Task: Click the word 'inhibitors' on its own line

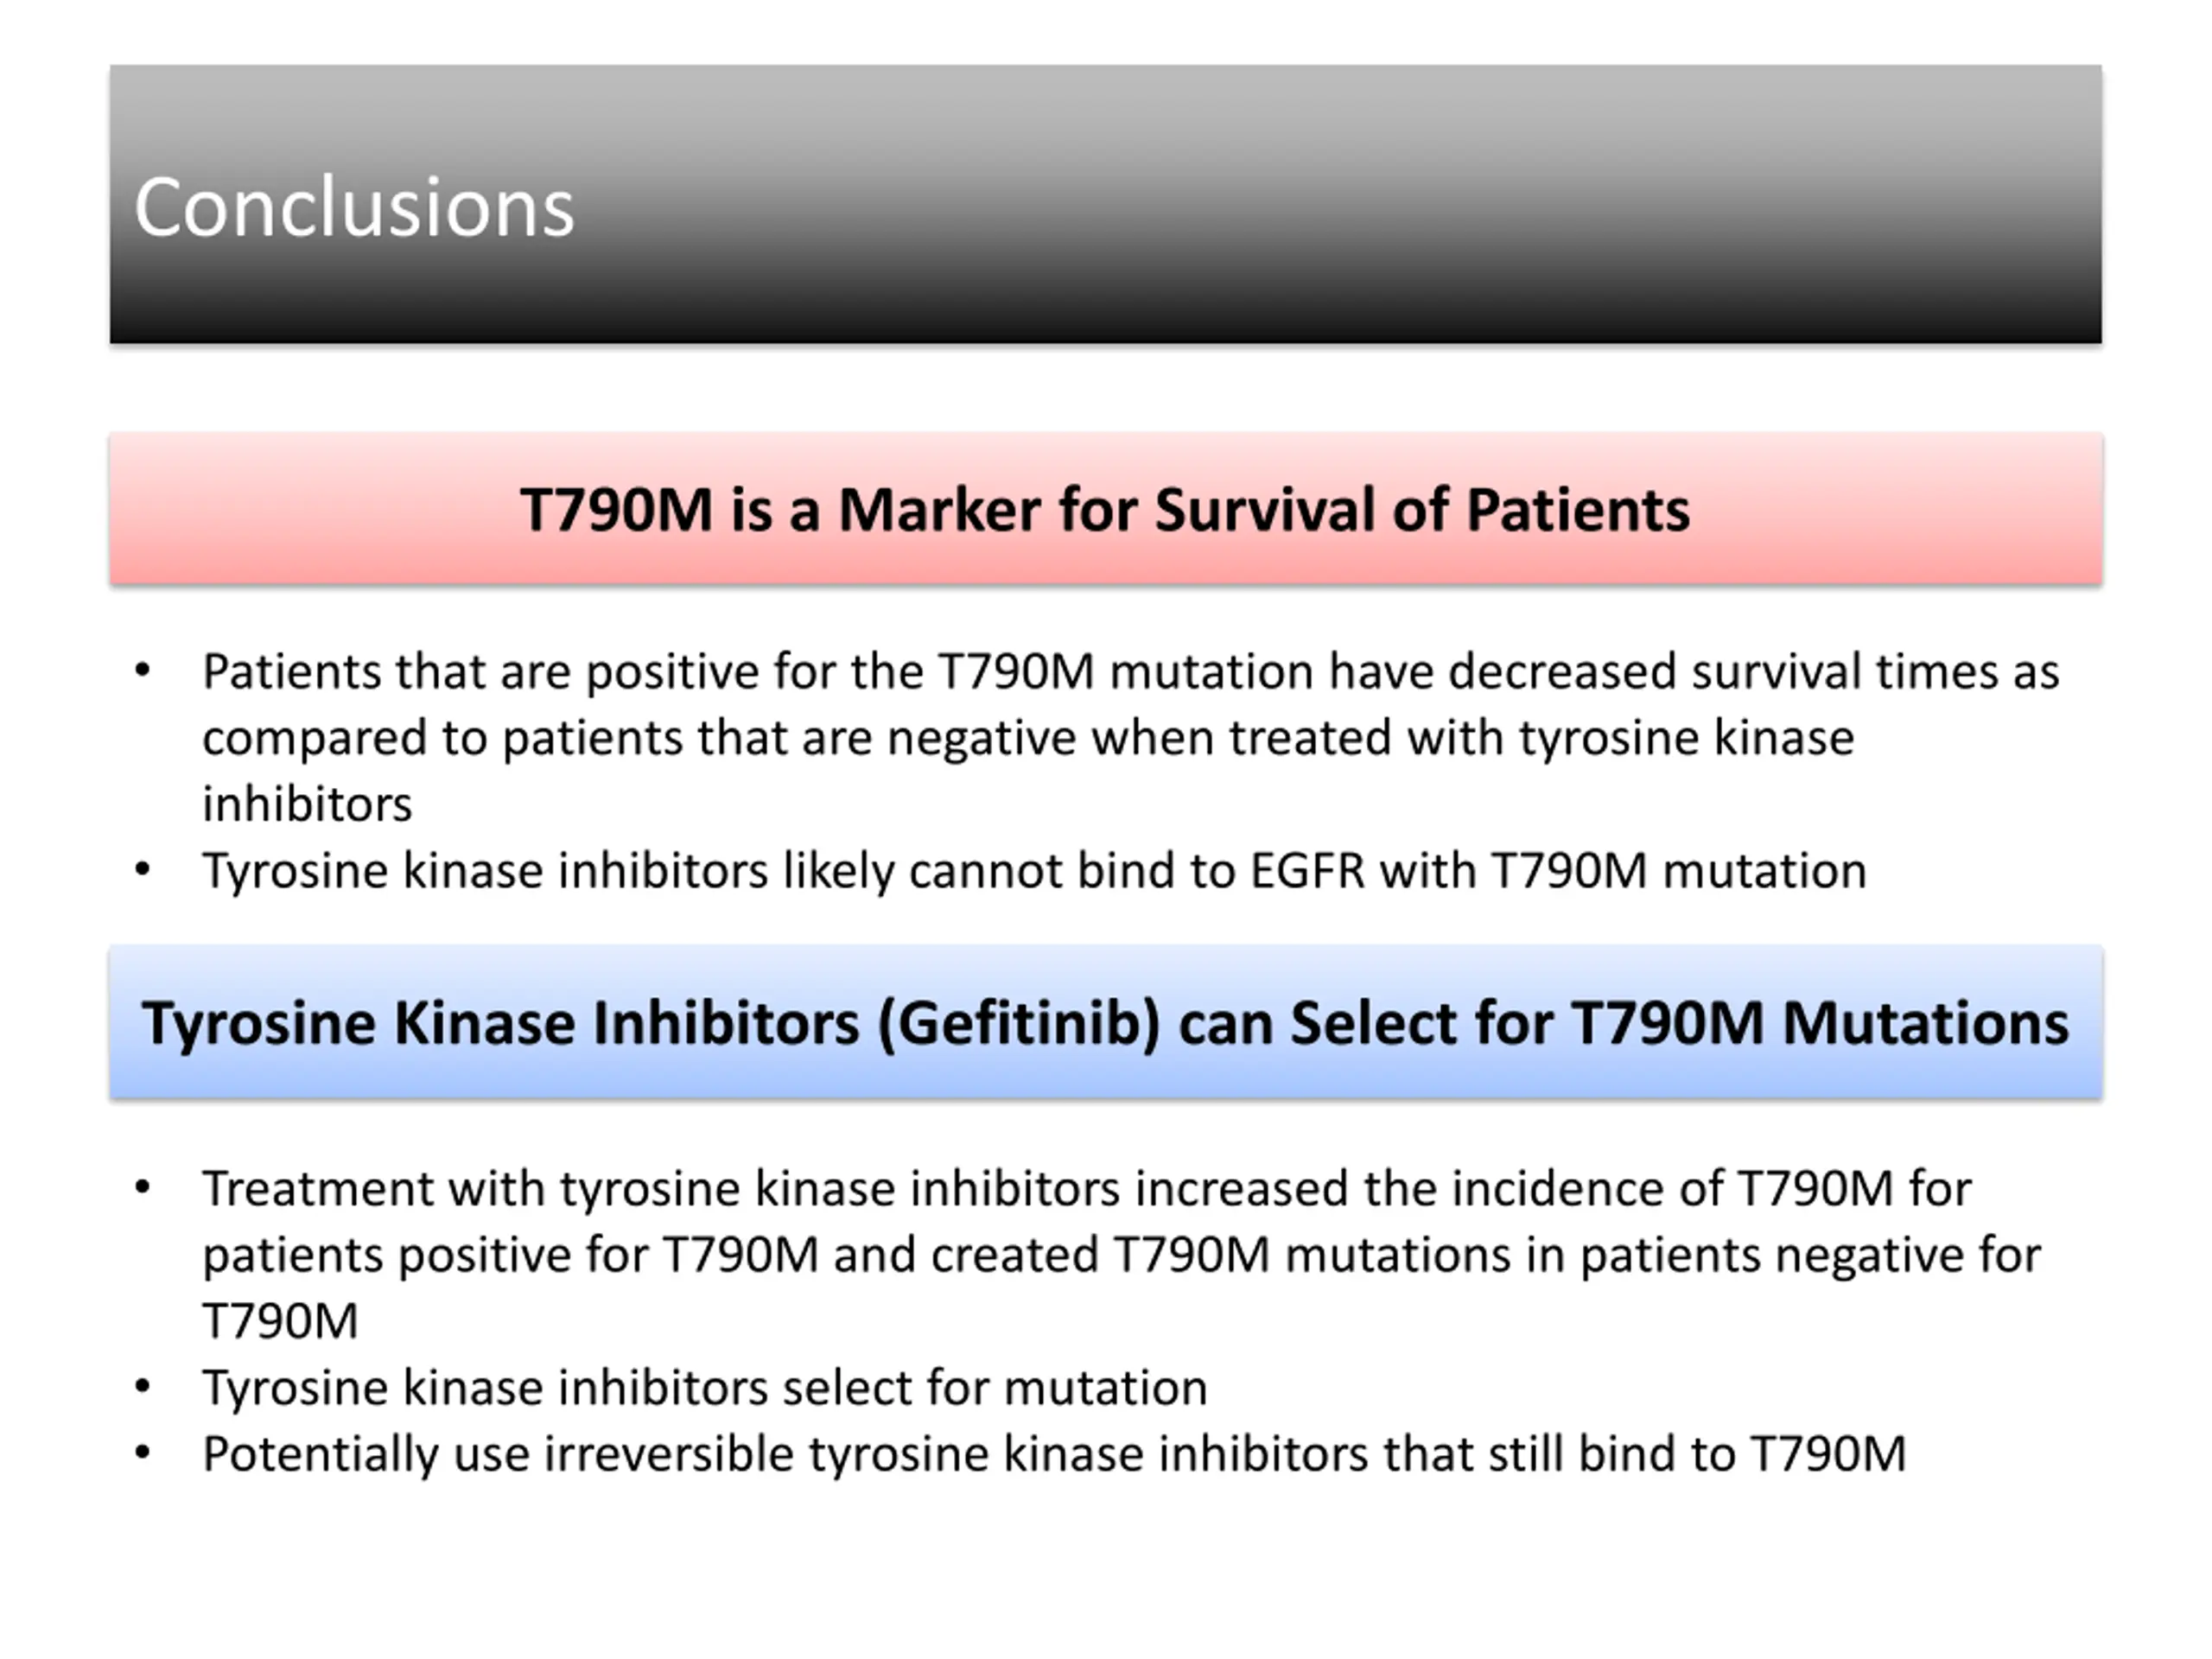Action: pos(307,804)
